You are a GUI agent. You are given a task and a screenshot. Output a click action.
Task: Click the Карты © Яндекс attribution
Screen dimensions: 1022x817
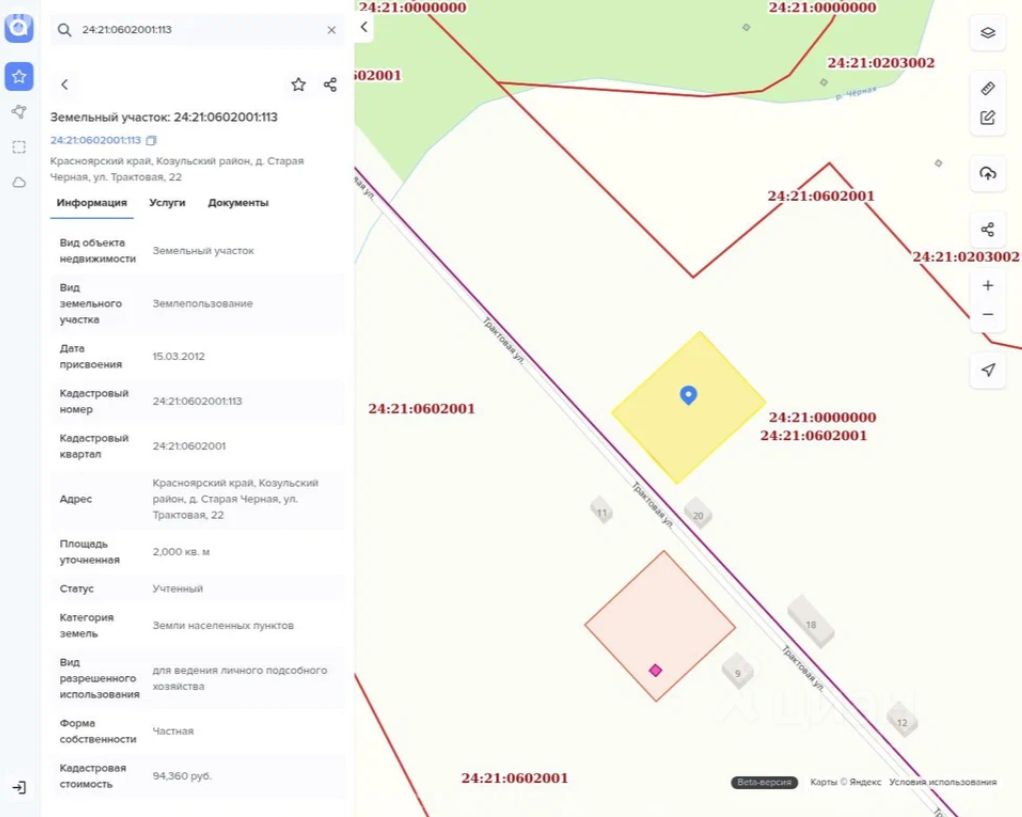point(845,782)
